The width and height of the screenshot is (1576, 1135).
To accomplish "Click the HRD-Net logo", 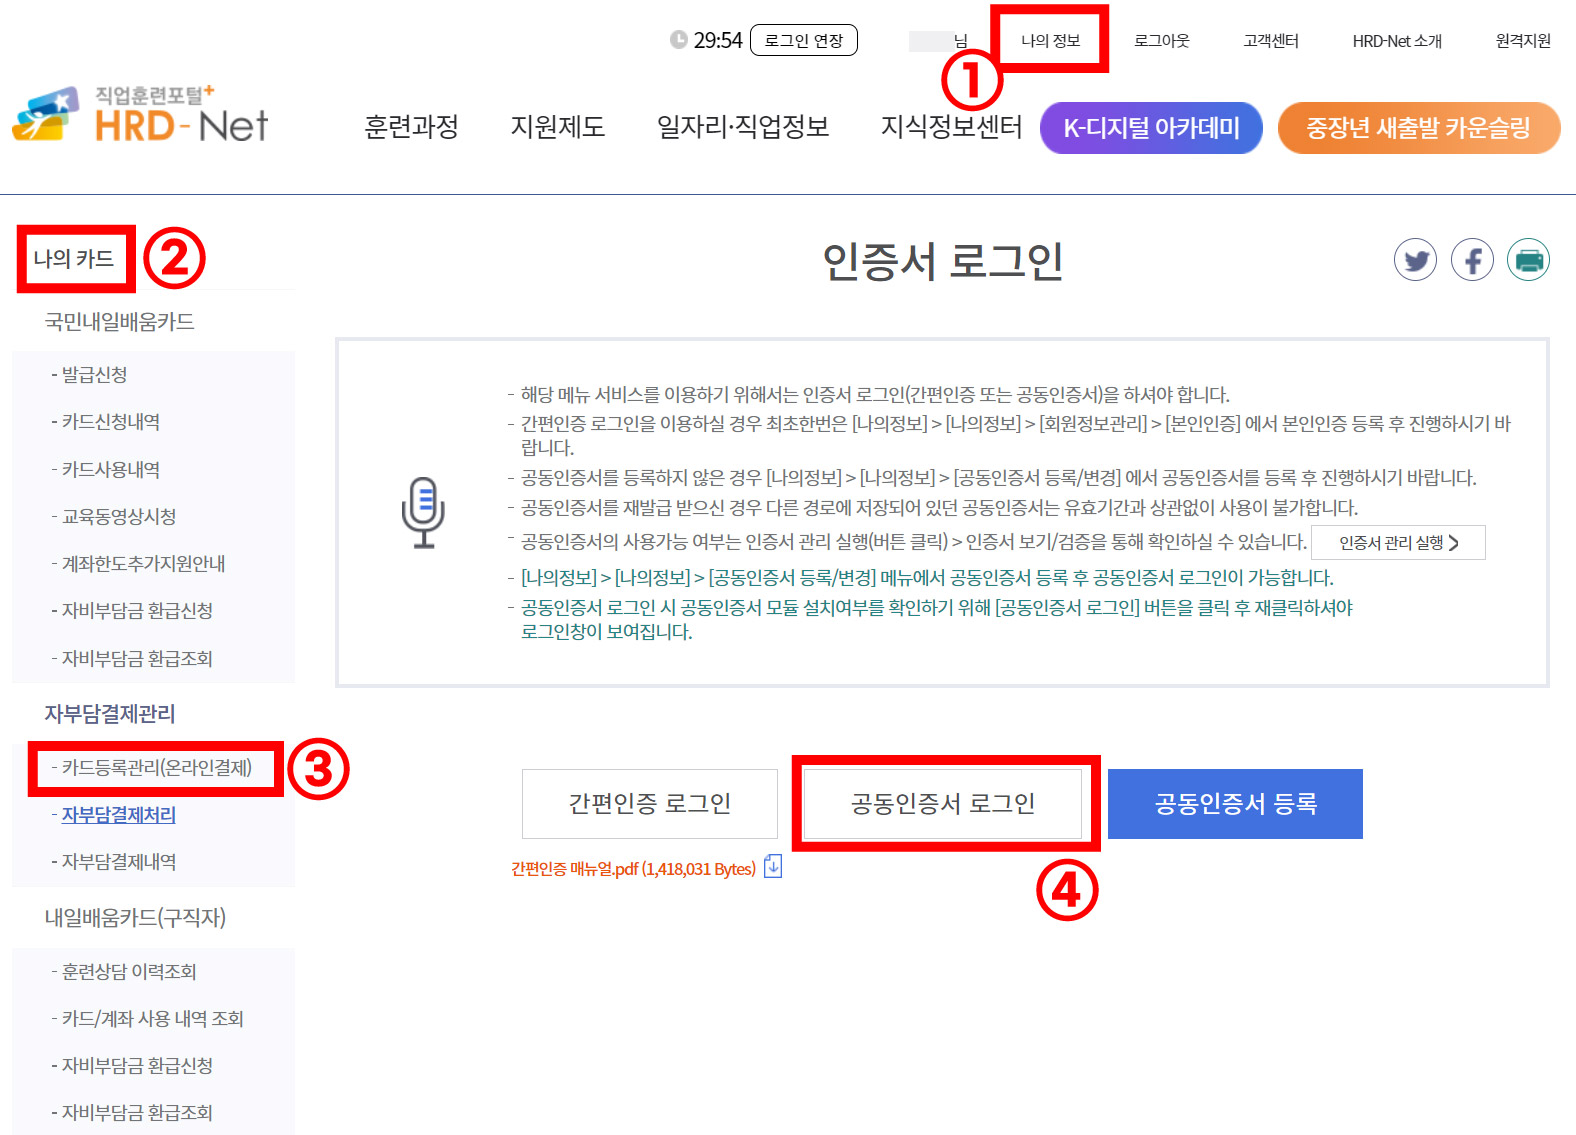I will tap(140, 115).
